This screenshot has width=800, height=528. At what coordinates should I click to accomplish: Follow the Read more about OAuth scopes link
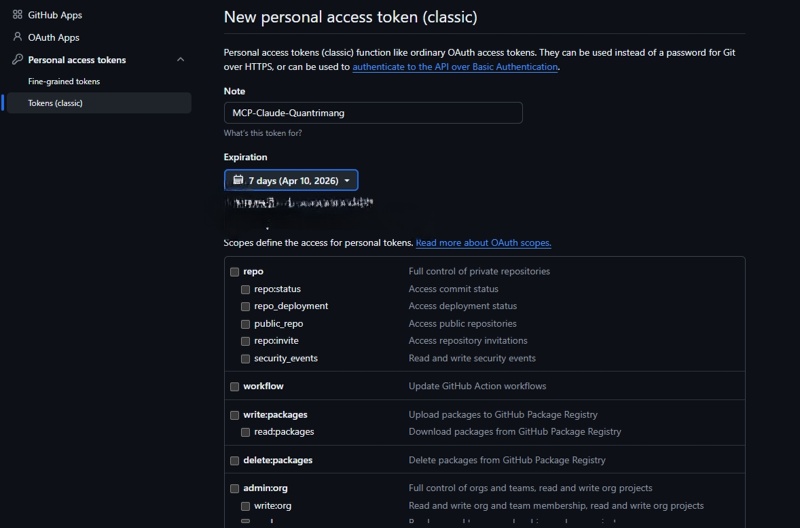coord(483,243)
